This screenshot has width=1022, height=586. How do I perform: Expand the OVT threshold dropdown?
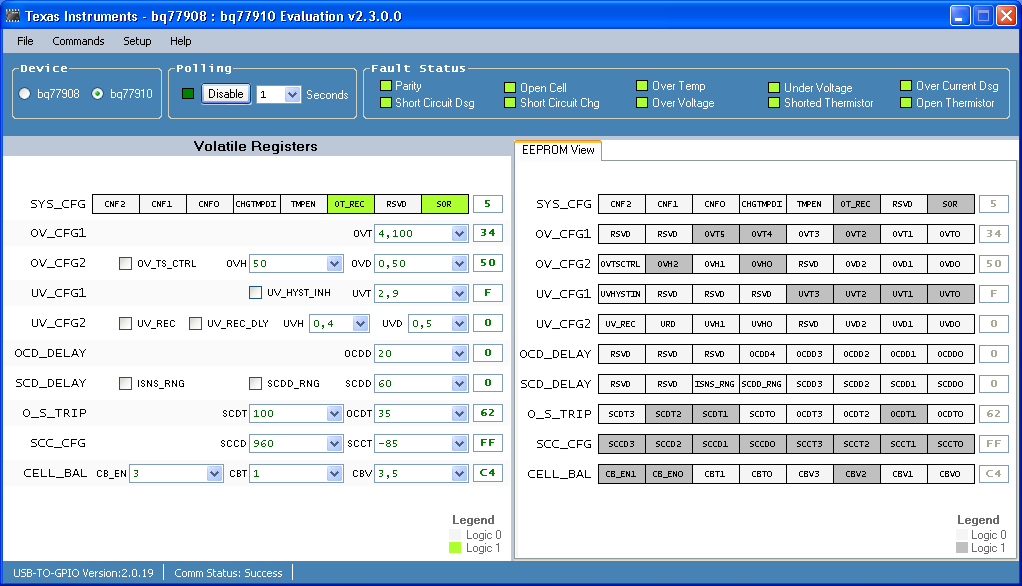pos(460,233)
